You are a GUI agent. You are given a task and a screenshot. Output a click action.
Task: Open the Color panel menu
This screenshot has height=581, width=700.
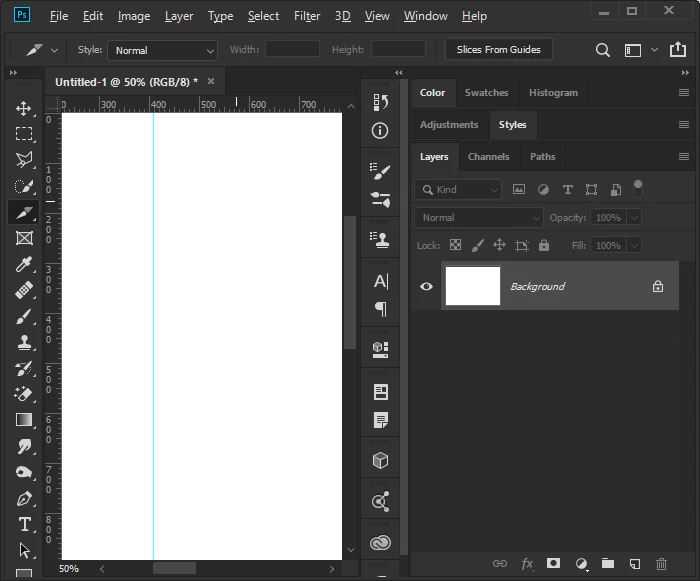click(683, 92)
